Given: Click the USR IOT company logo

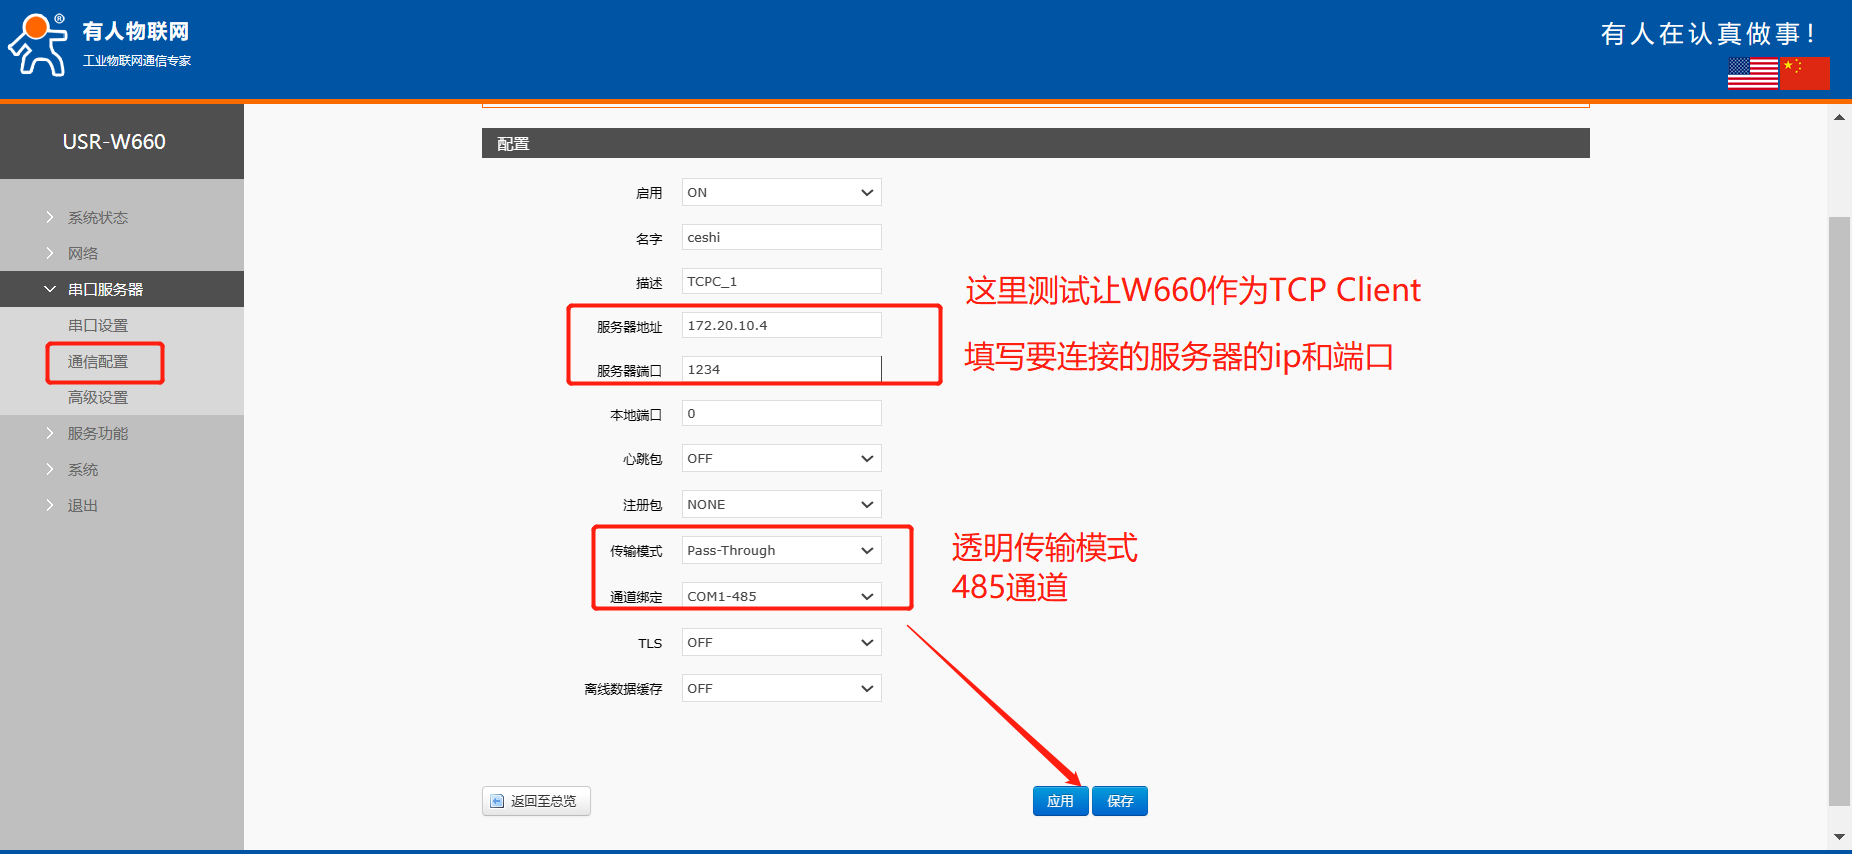Looking at the screenshot, I should point(98,45).
